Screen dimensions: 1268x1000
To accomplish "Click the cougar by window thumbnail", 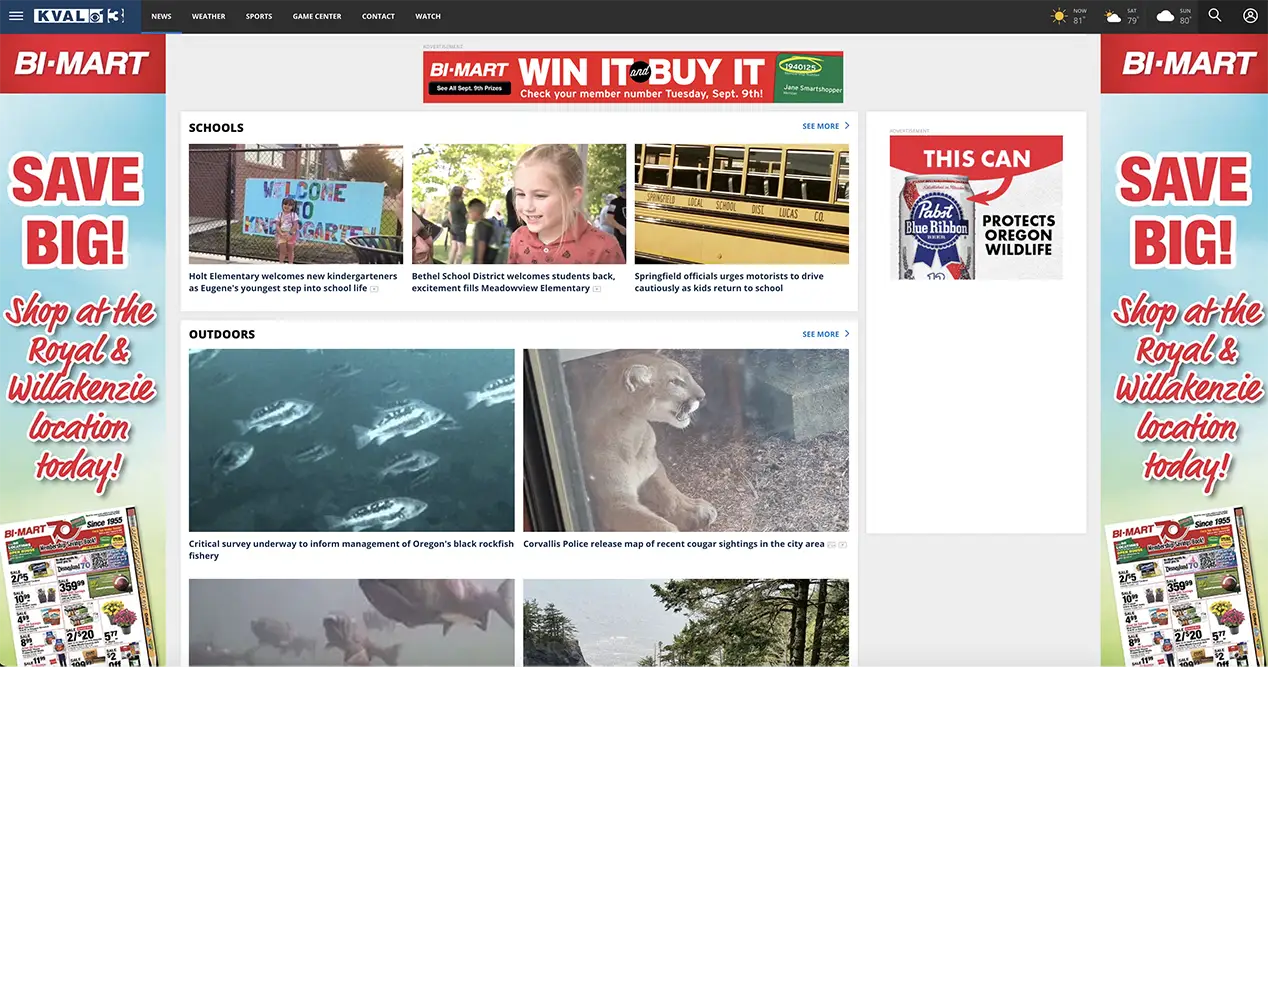I will tap(686, 440).
